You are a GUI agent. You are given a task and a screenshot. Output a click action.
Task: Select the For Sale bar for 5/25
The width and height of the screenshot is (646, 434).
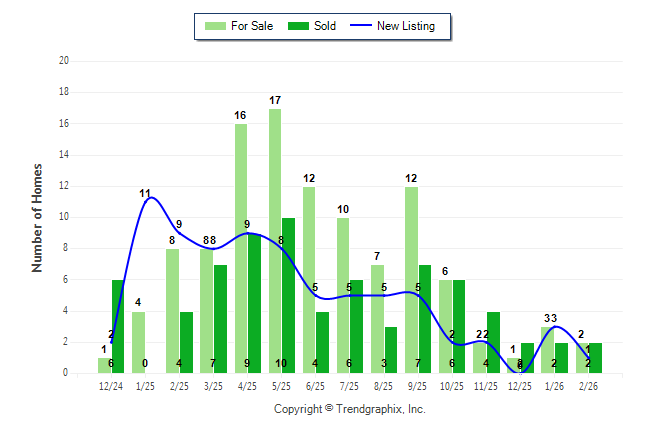coord(275,240)
